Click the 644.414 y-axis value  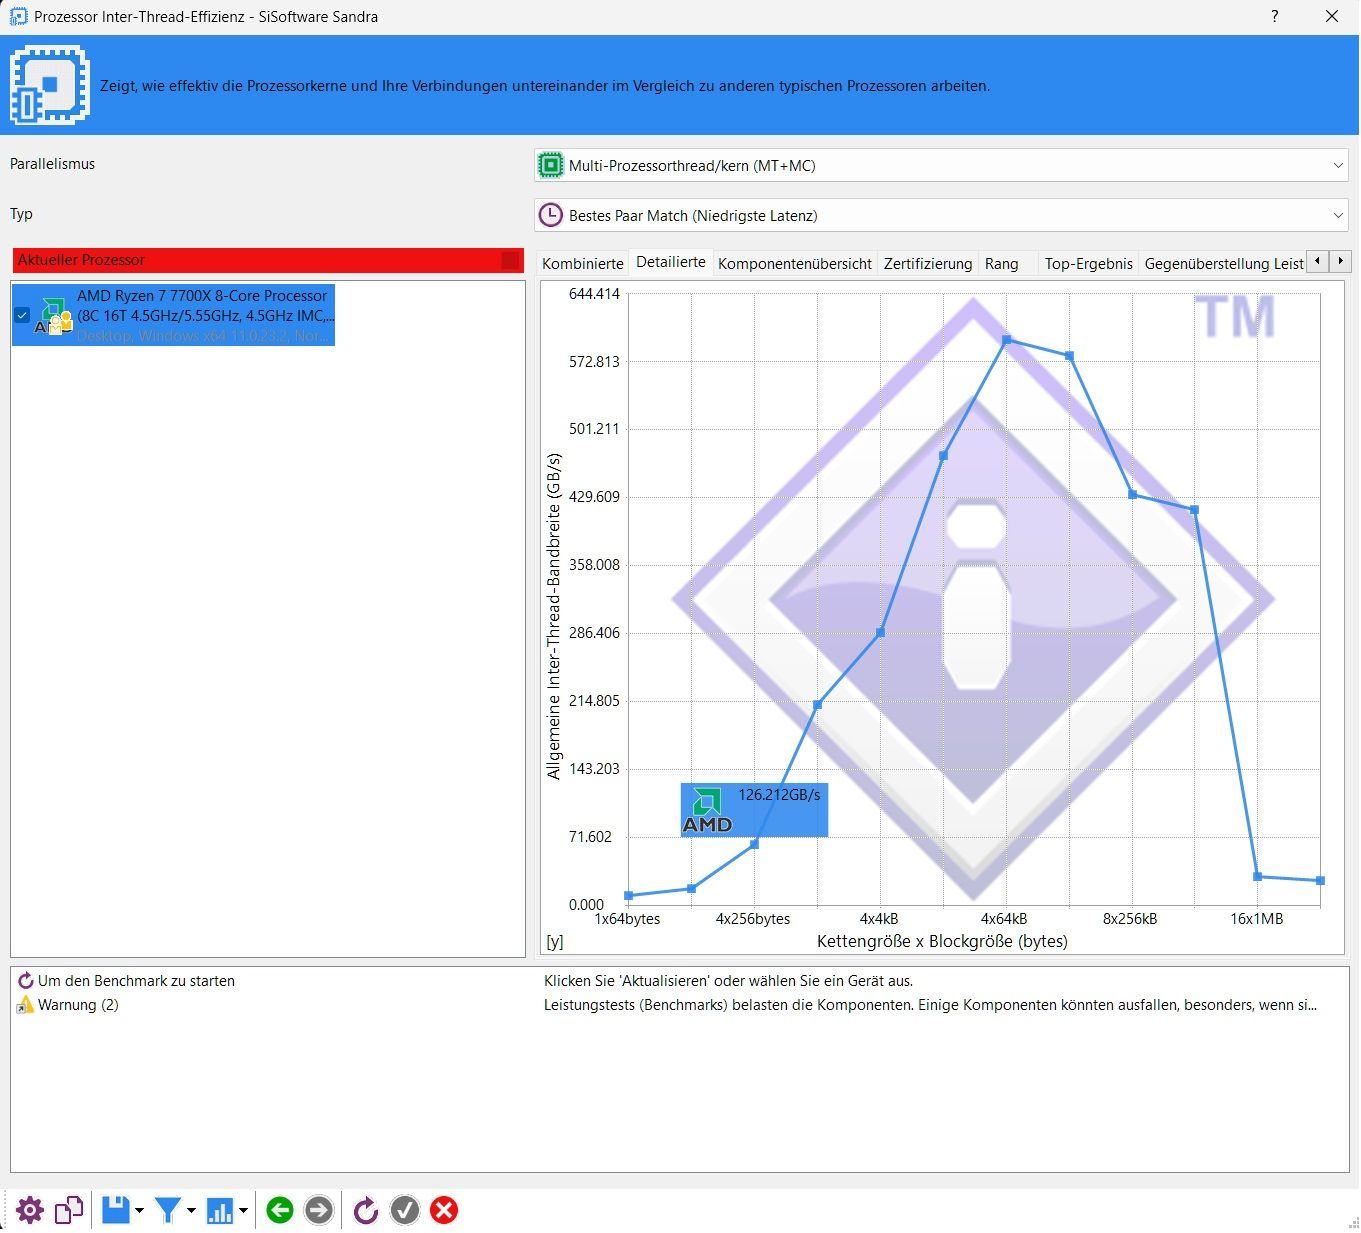(594, 294)
